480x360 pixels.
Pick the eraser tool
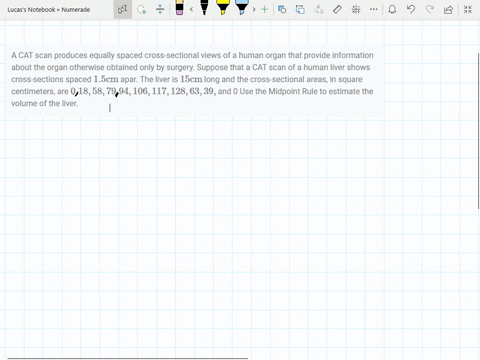179,8
